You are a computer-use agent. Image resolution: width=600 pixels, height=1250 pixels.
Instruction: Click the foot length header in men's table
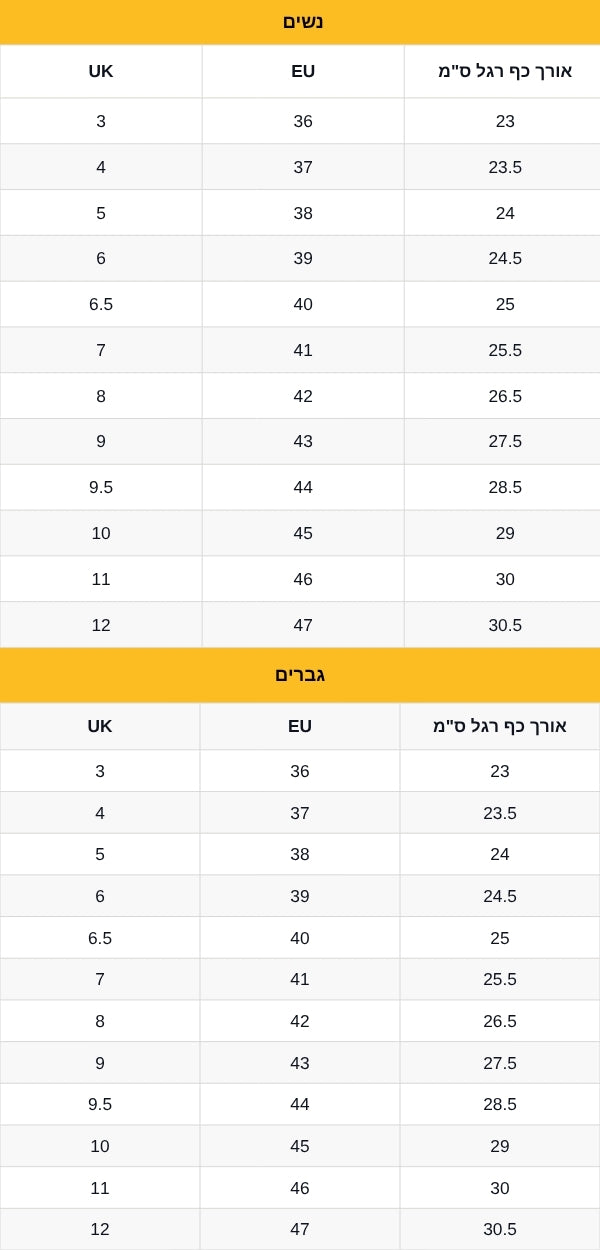click(500, 726)
